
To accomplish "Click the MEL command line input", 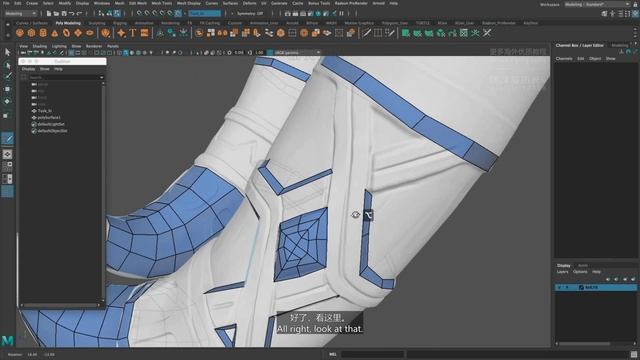I will tap(372, 354).
